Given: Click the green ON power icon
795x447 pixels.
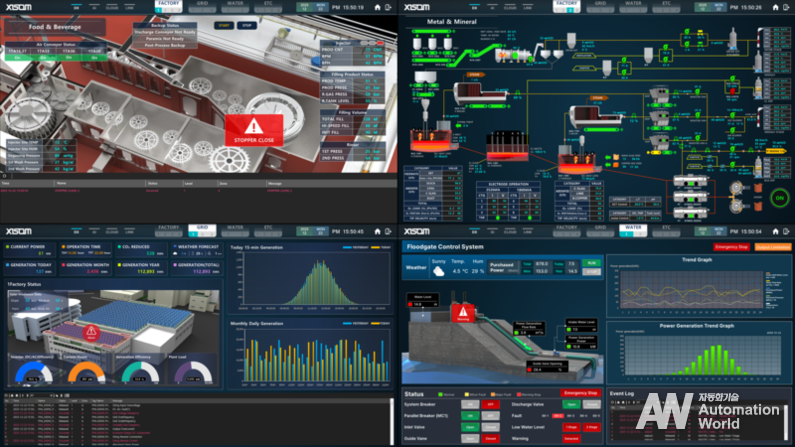Looking at the screenshot, I should pos(780,198).
